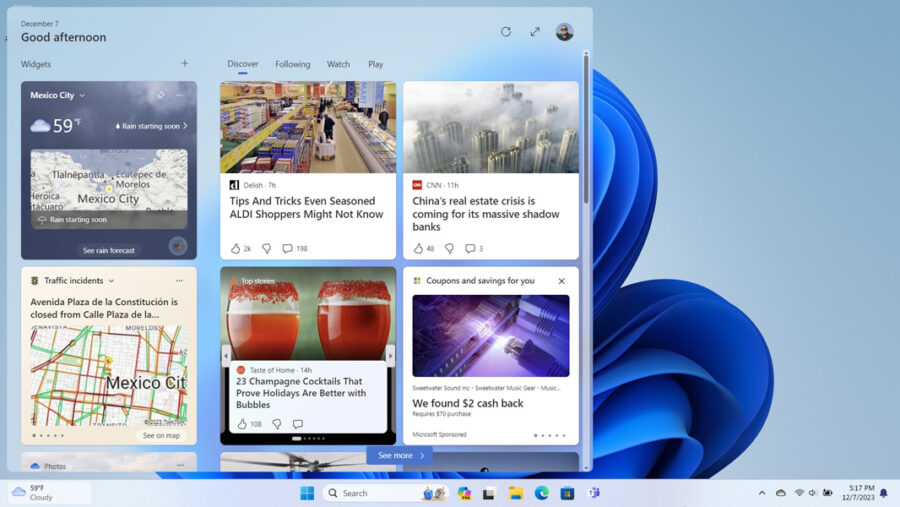This screenshot has height=507, width=900.
Task: Select first pager dot on Coupons card
Action: 536,435
